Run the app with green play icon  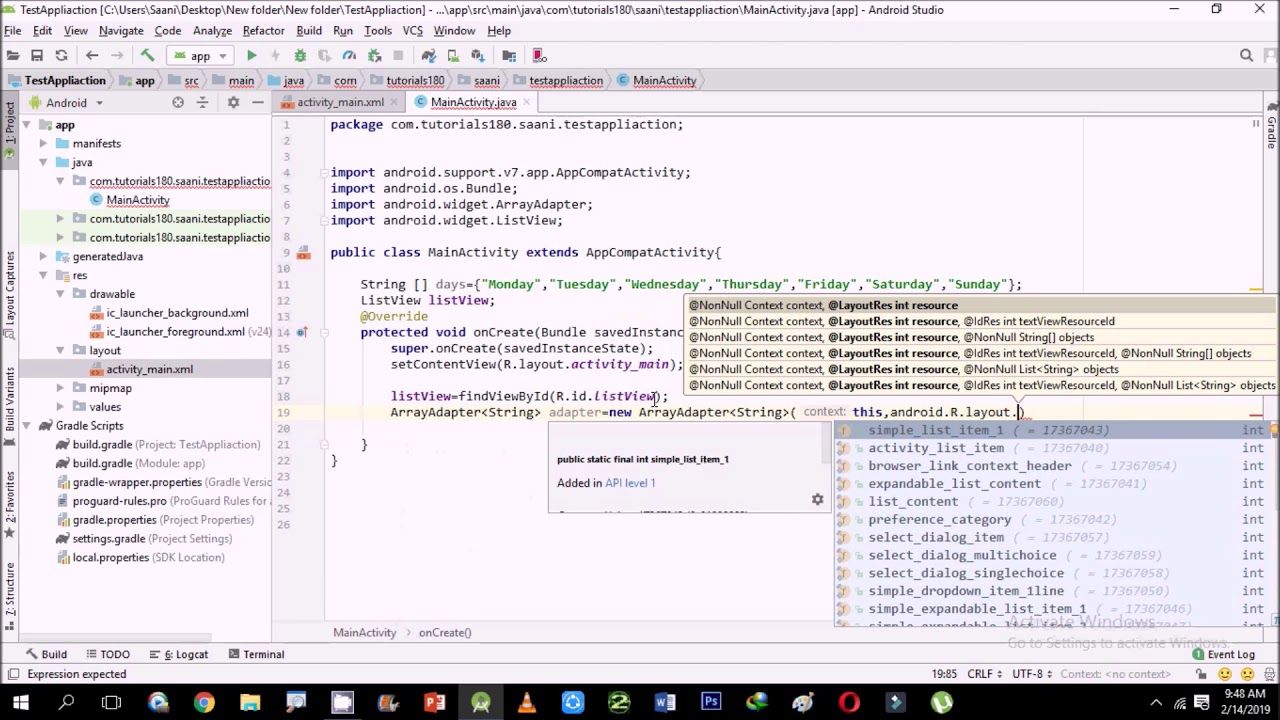tap(251, 56)
